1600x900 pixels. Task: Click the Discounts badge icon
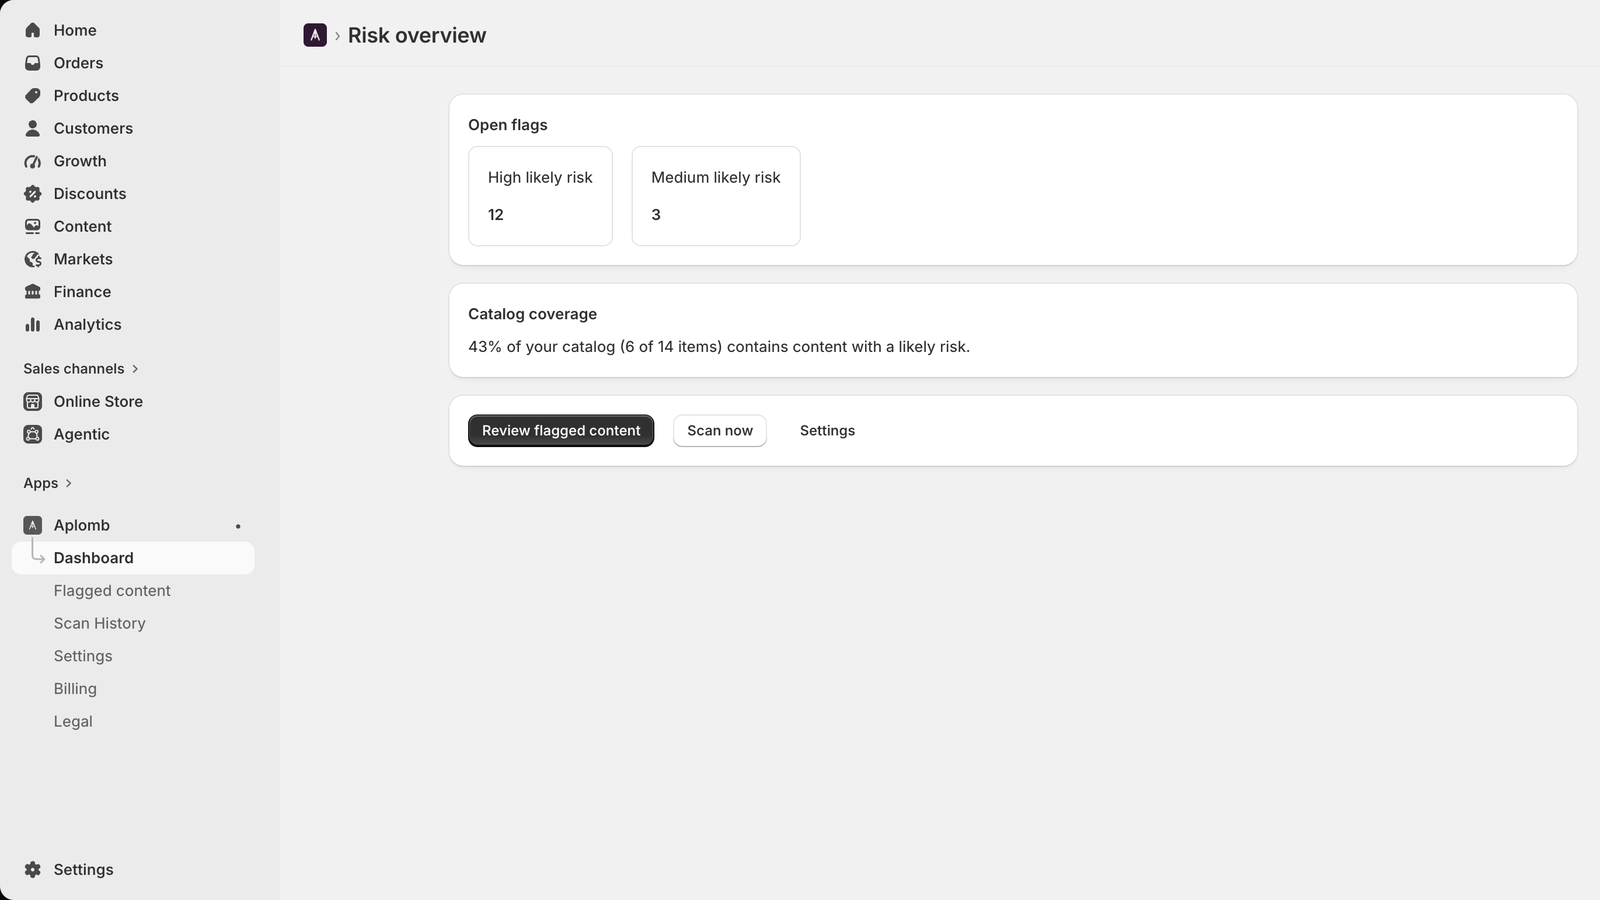pos(33,194)
